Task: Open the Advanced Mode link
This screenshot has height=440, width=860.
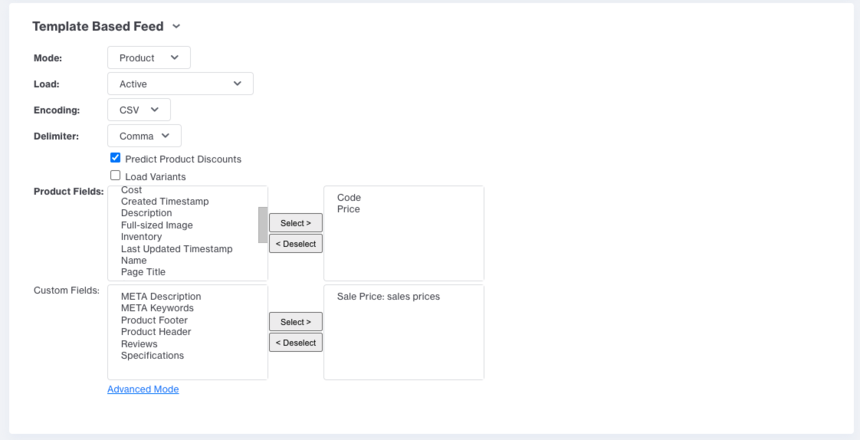Action: click(x=143, y=389)
